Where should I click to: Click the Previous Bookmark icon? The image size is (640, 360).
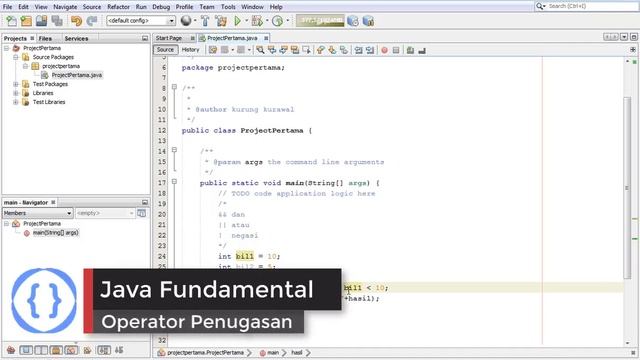(x=320, y=50)
